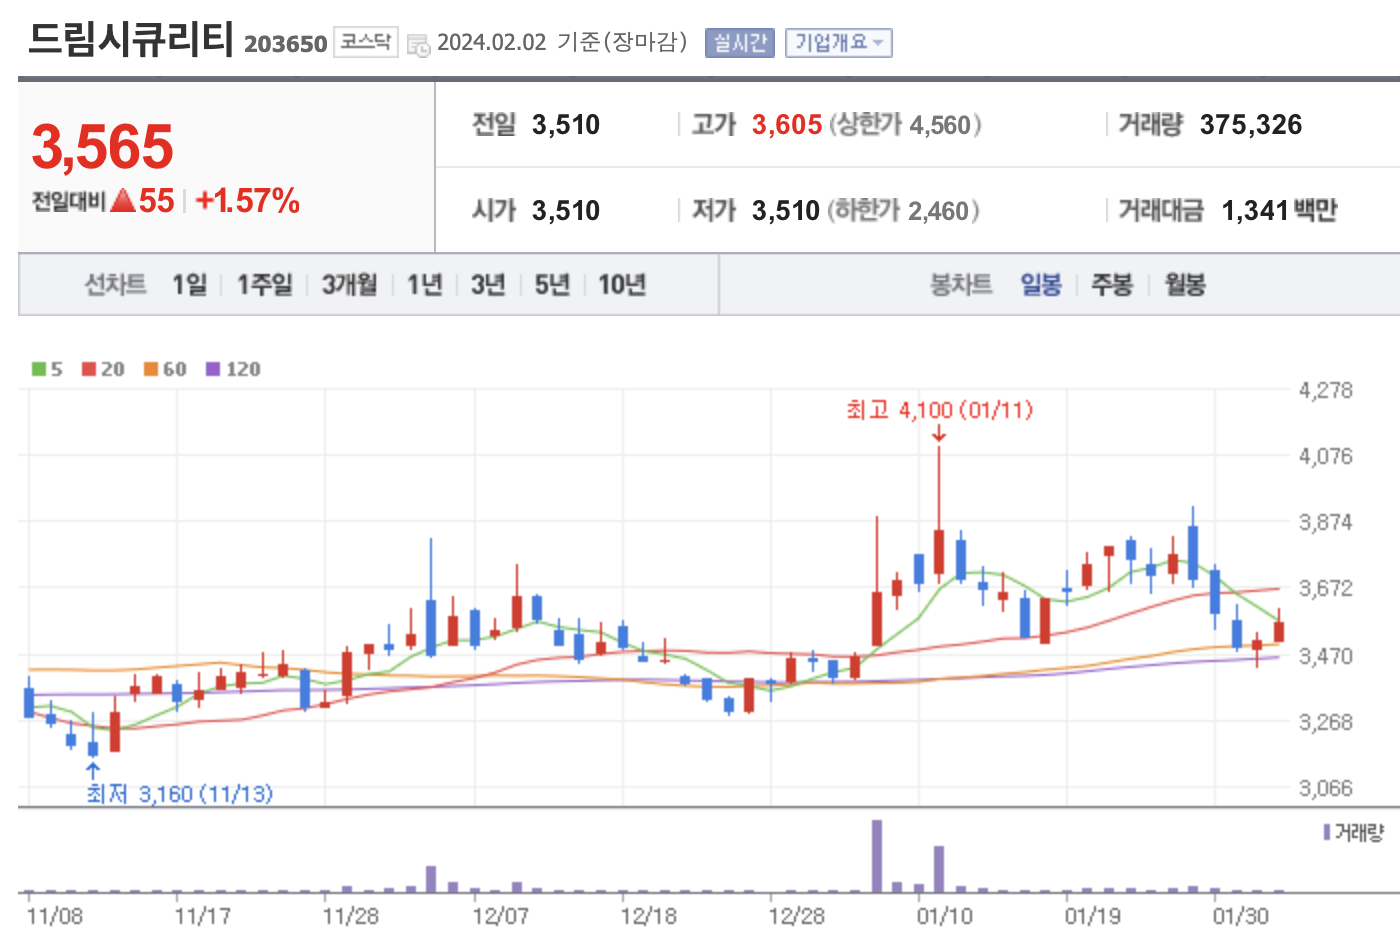Click the 하한가 2,460 text

pos(903,211)
